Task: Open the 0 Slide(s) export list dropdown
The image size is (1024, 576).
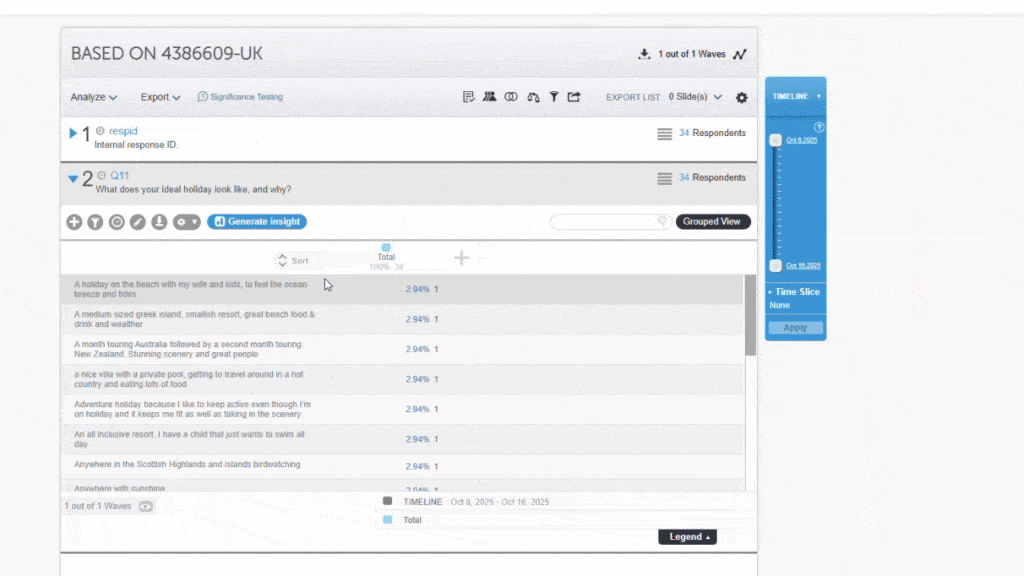Action: pos(694,97)
